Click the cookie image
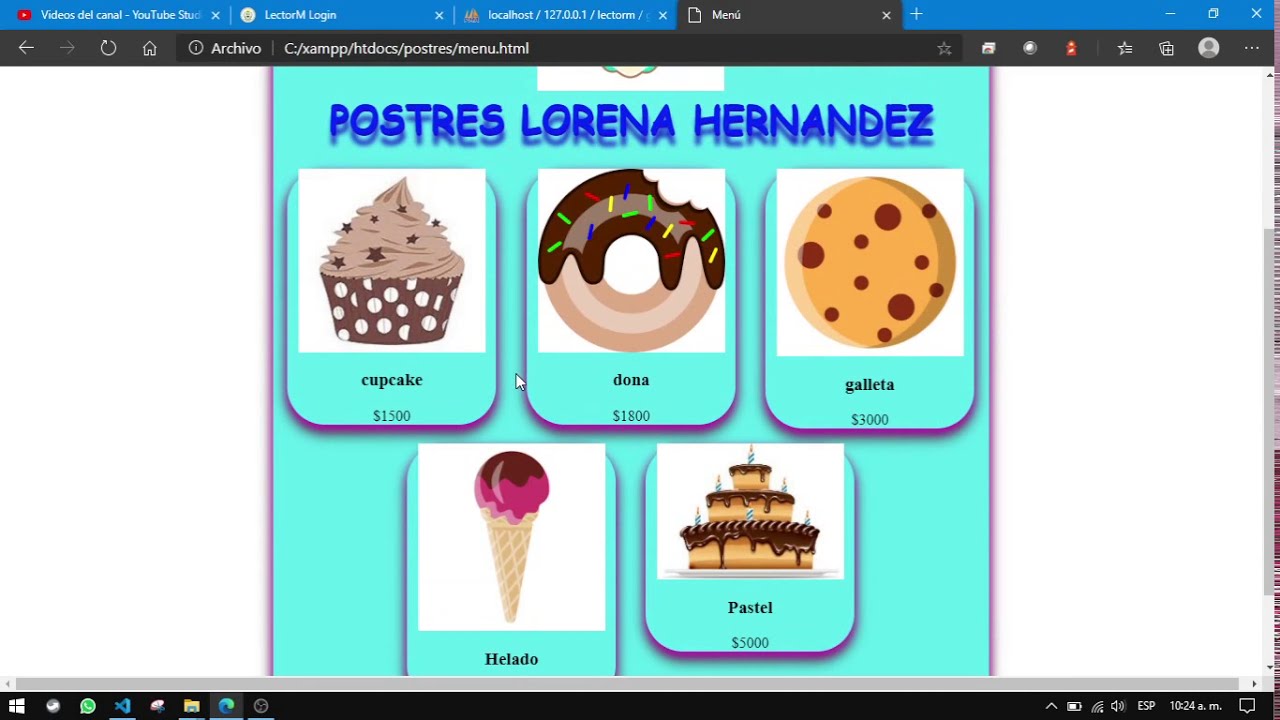Image resolution: width=1280 pixels, height=720 pixels. (x=870, y=262)
